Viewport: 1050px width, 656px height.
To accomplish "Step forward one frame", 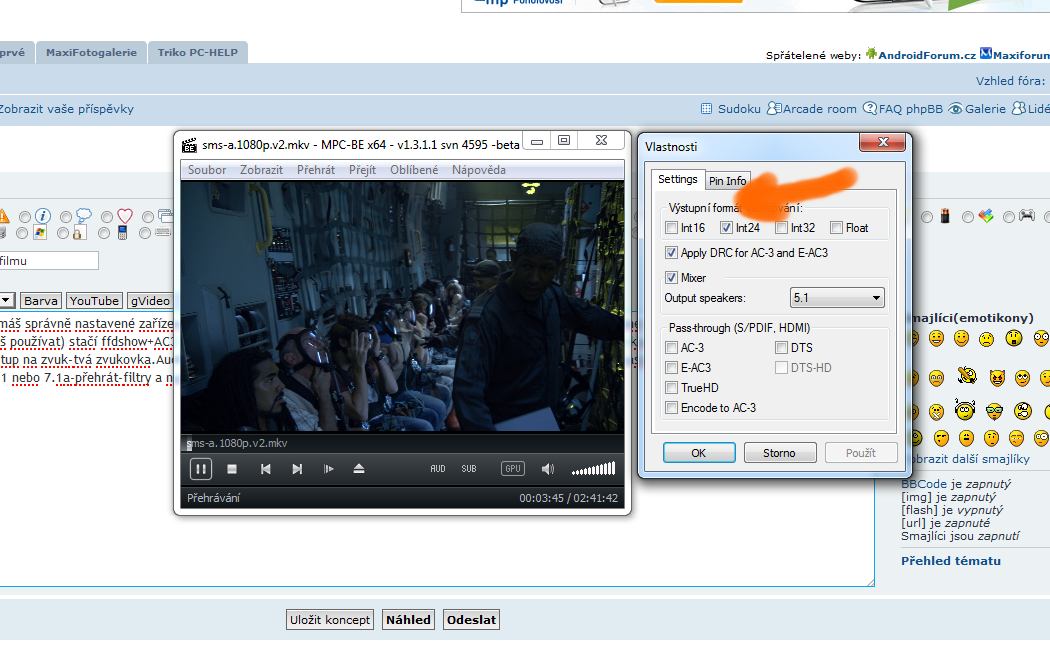I will tap(328, 469).
